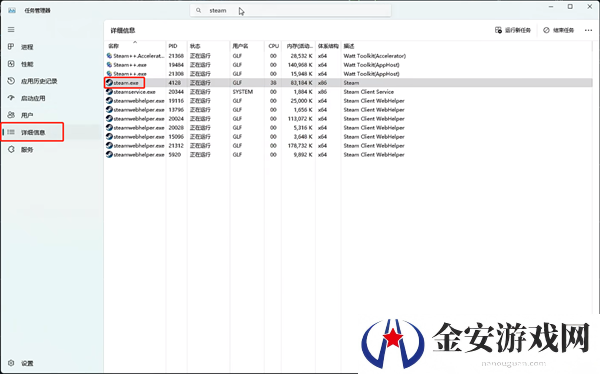Click user name SYSTEM cell
Screen dimensions: 600x374
(x=243, y=91)
